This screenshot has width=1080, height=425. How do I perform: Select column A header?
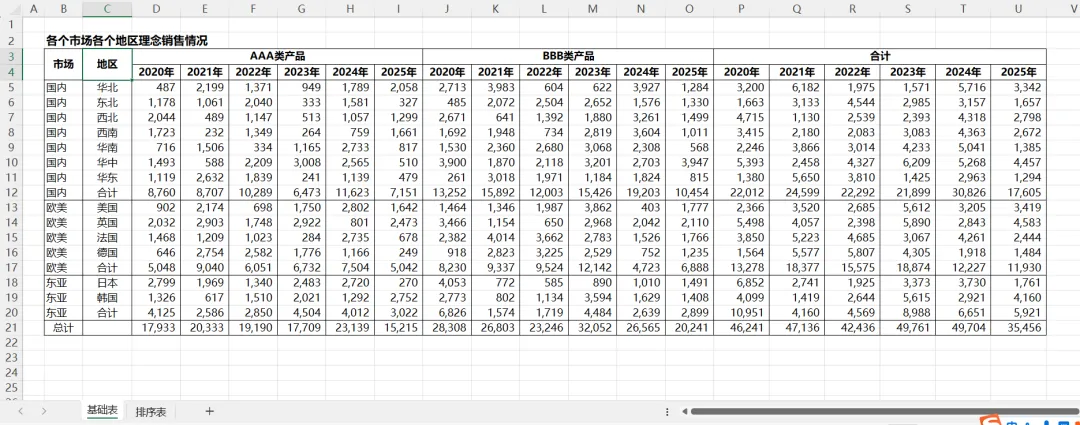point(34,9)
